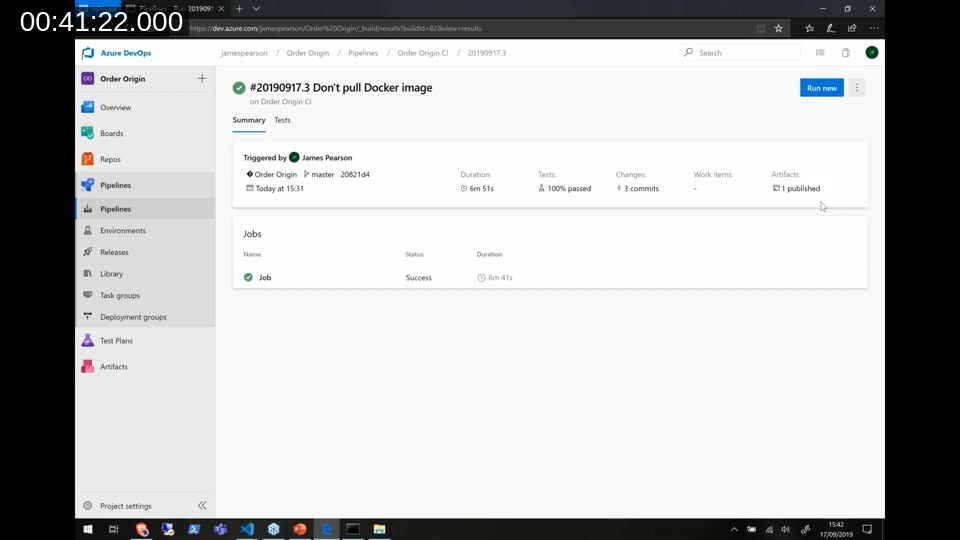Click the plus icon beside Order Origin
Screen dimensions: 960x540
point(202,78)
